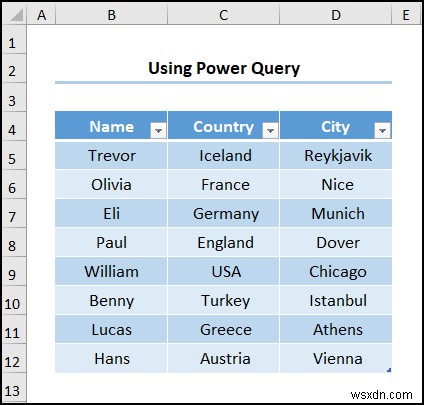Screen dimensions: 424x405
Task: Open the Name column filter dropdown
Action: click(158, 130)
